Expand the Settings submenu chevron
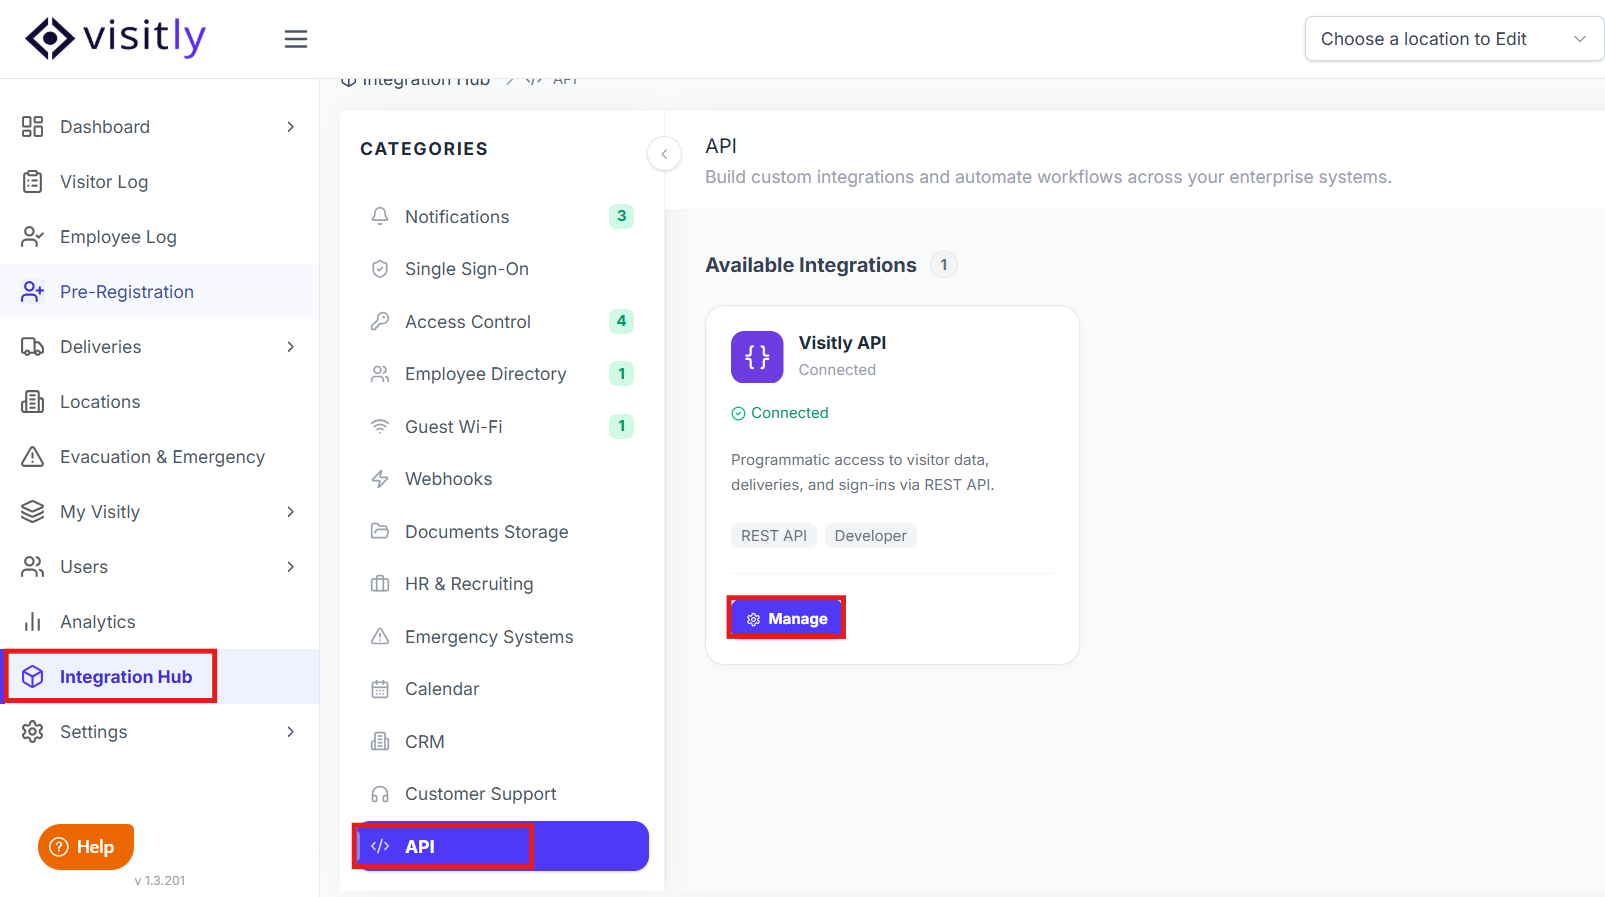 point(291,732)
